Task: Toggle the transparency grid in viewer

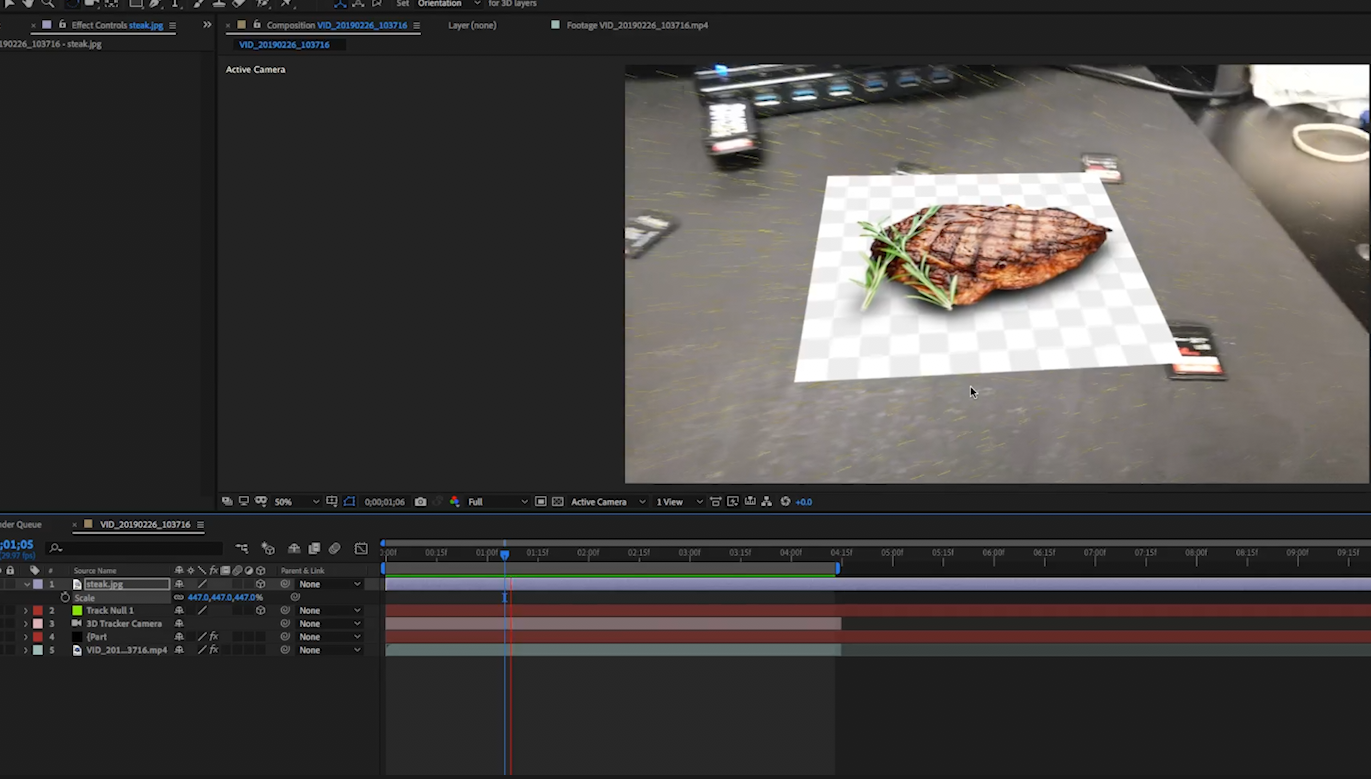Action: tap(558, 502)
